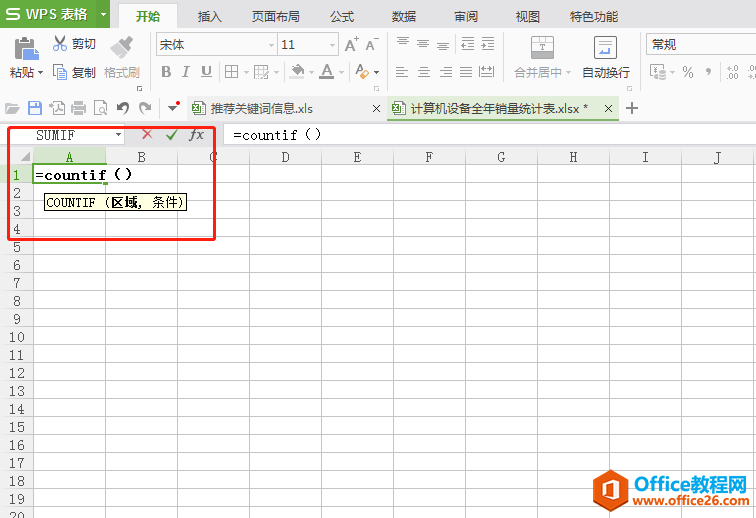Click the Cut (剪切) scissors icon
This screenshot has width=756, height=518.
click(x=60, y=44)
